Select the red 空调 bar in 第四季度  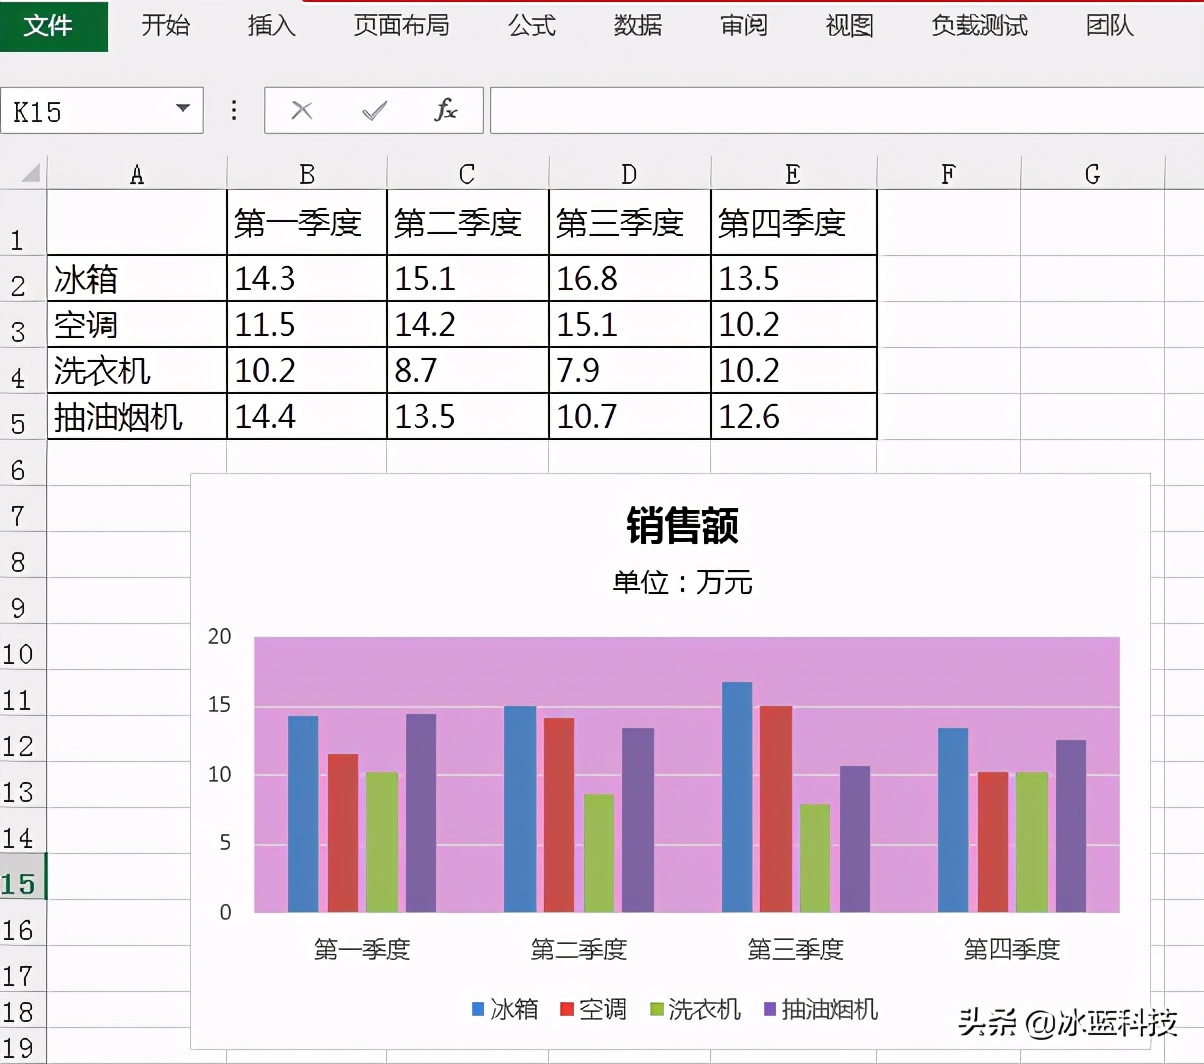click(993, 842)
